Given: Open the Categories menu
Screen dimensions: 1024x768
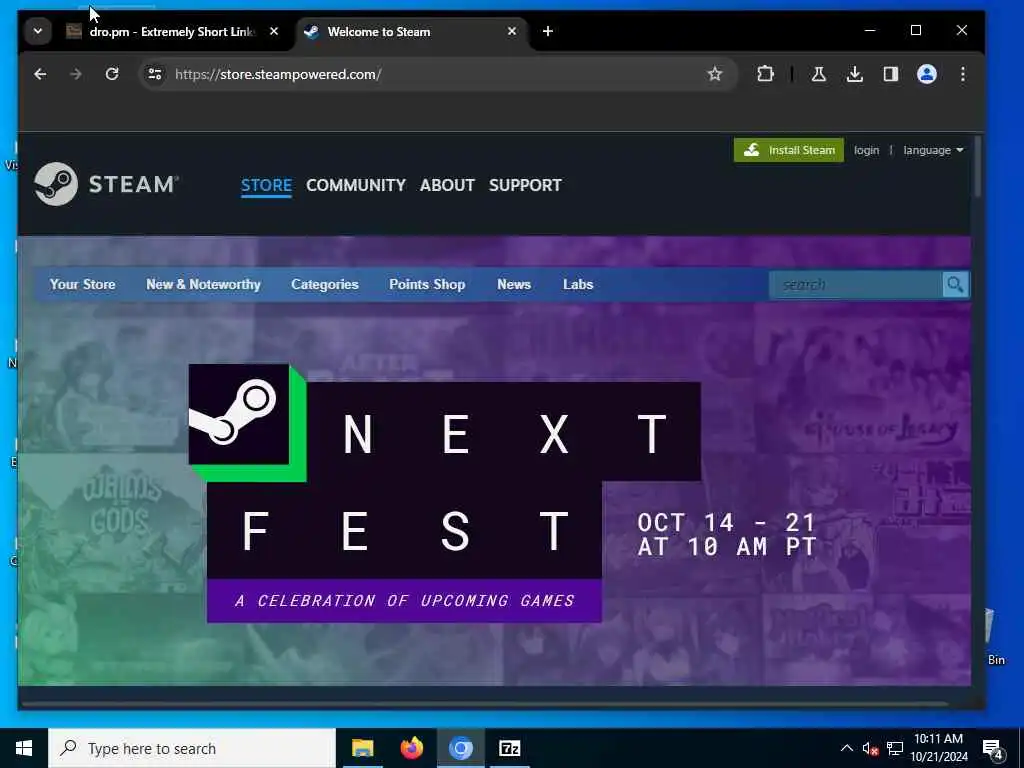Looking at the screenshot, I should coord(325,285).
